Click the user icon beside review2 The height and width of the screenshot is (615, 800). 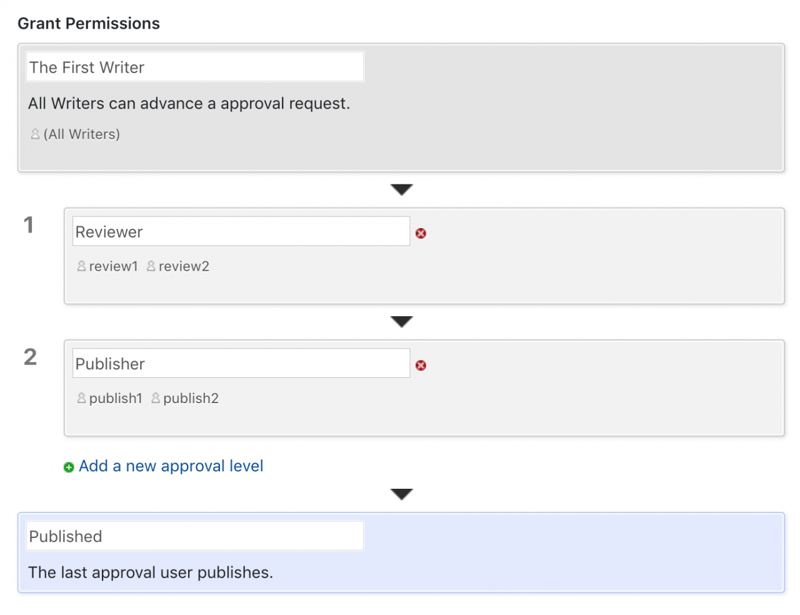151,267
